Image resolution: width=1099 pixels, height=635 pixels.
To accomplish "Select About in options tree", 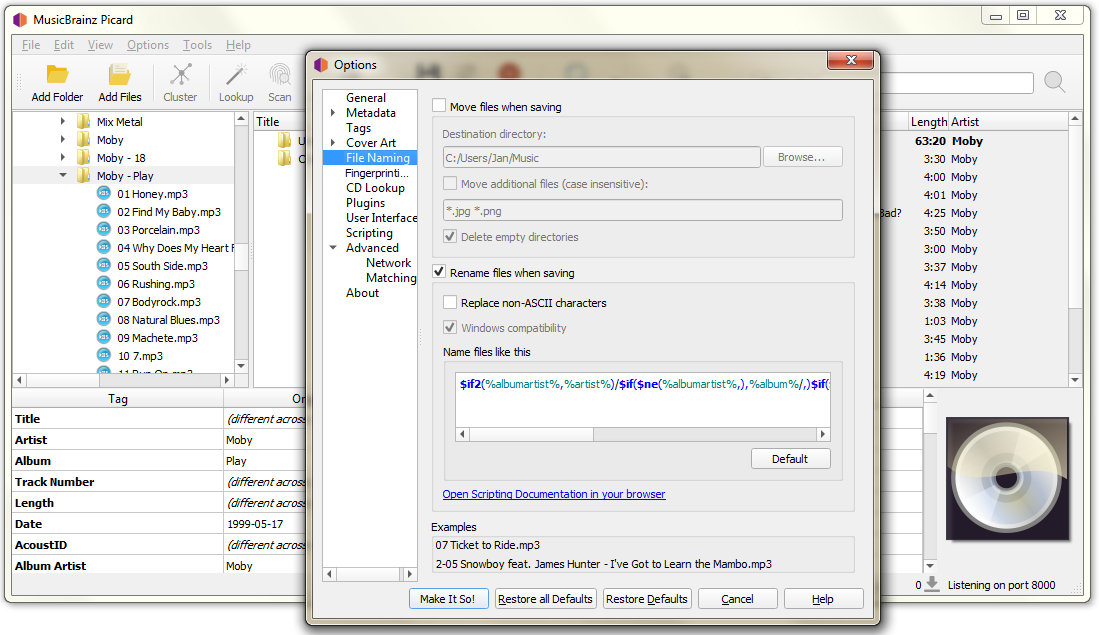I will (362, 293).
